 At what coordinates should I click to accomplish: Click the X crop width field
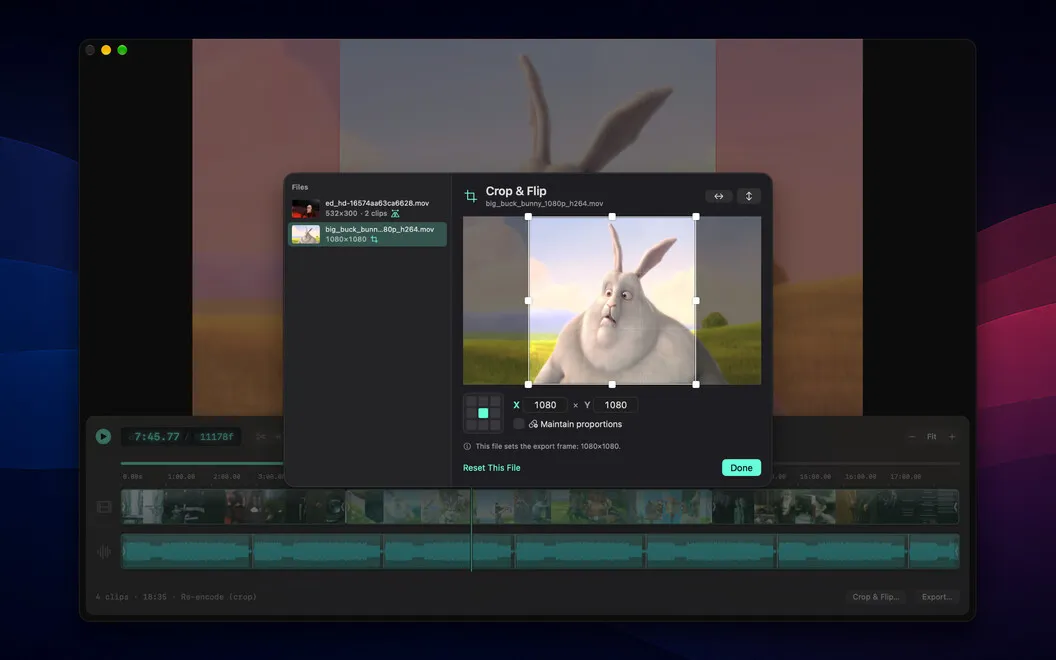point(545,405)
